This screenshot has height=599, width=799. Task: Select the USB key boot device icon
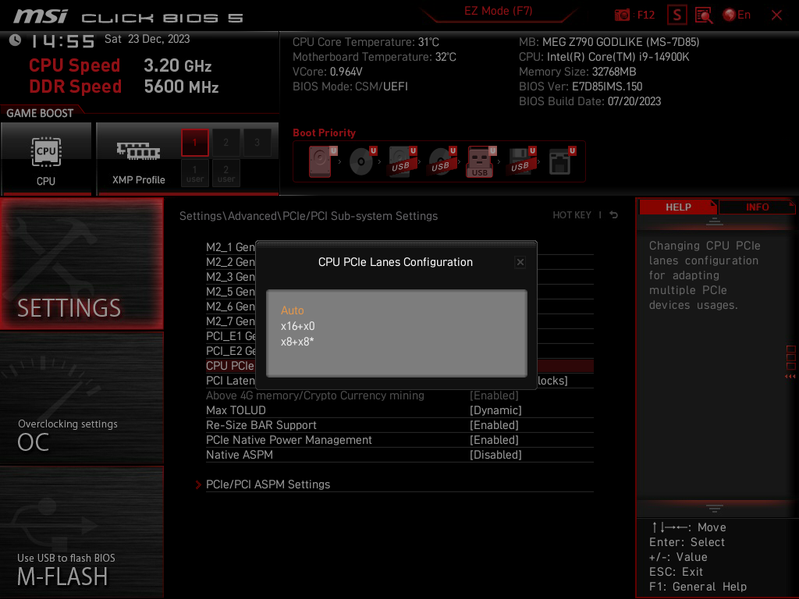(x=481, y=161)
